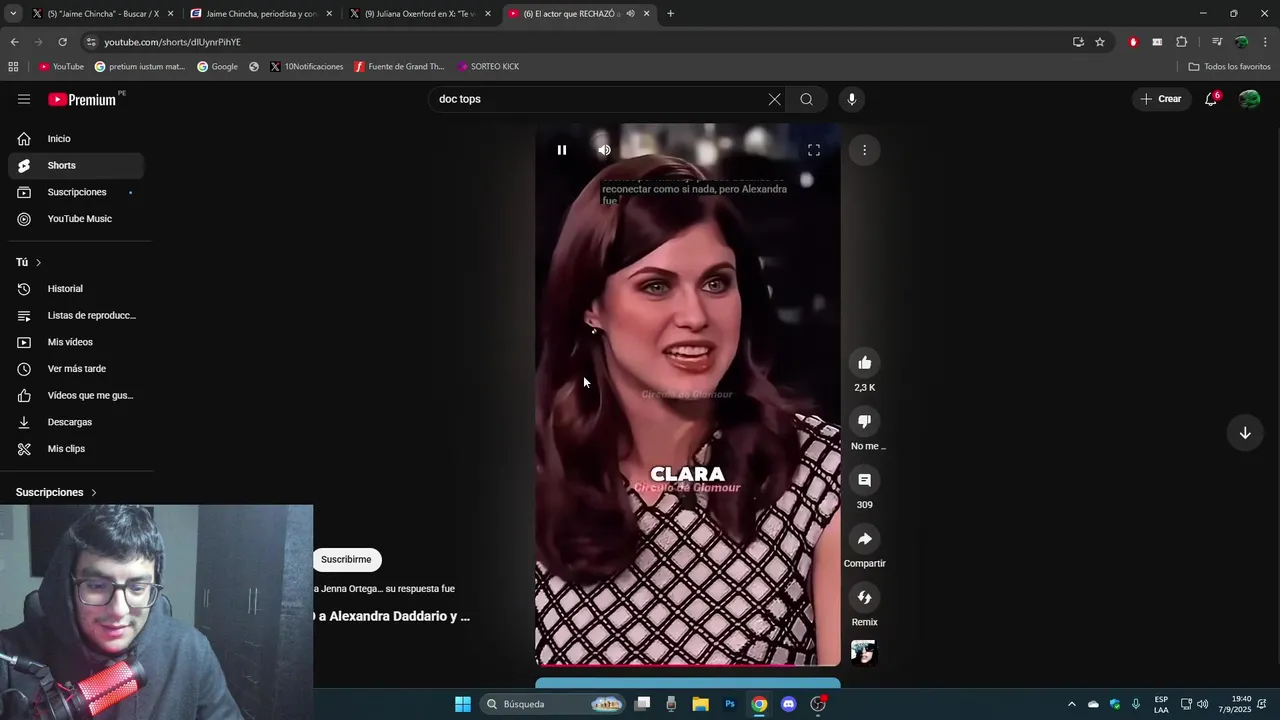Open Chrome three-dot menu
The image size is (1280, 720).
[x=1265, y=42]
